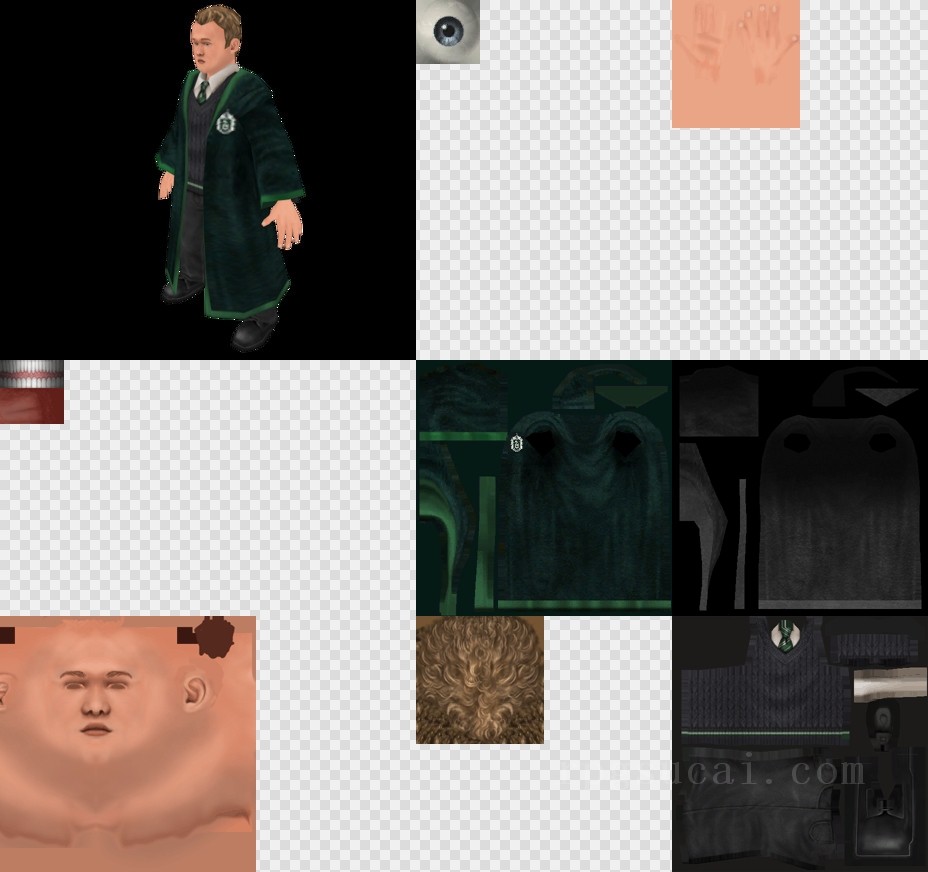Click the ucai.com watermark text
928x872 pixels.
click(770, 772)
